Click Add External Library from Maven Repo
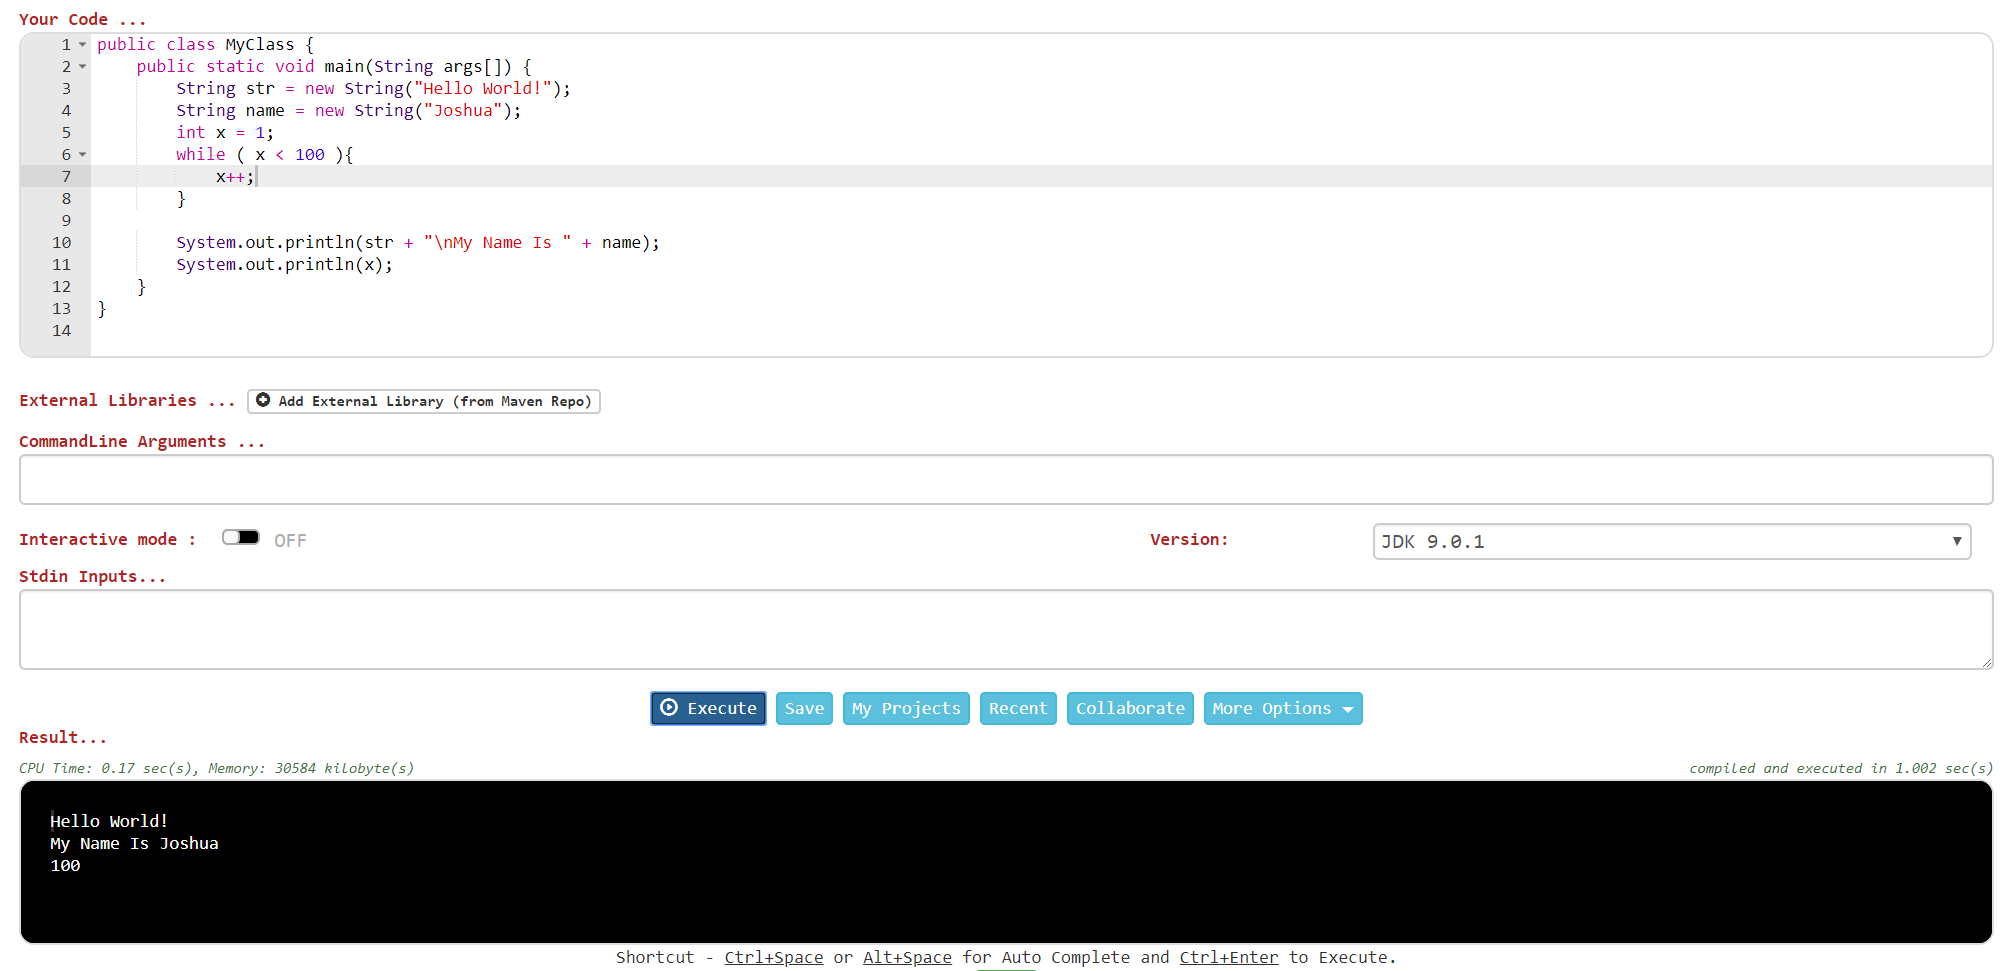 point(424,401)
